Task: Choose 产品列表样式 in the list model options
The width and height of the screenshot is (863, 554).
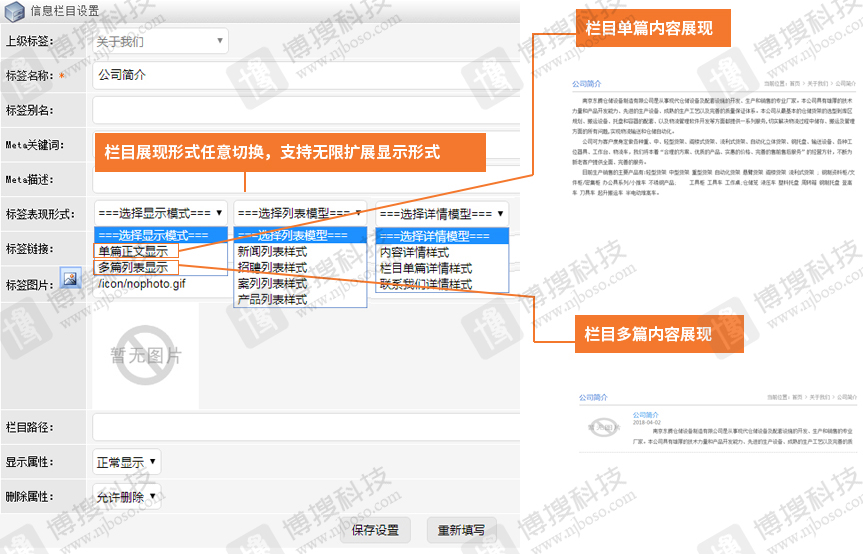Action: coord(272,300)
